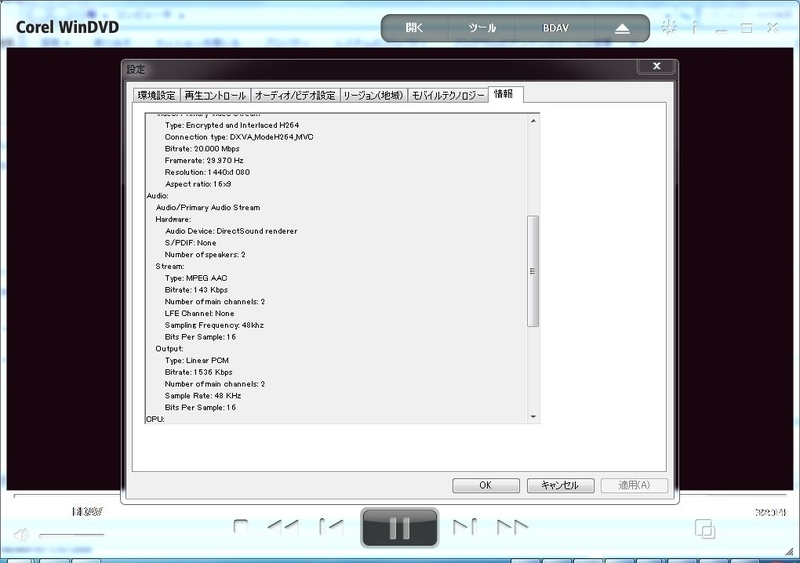
Task: Click the 'Bitrate: 143 Kbps' line
Action: pos(196,289)
